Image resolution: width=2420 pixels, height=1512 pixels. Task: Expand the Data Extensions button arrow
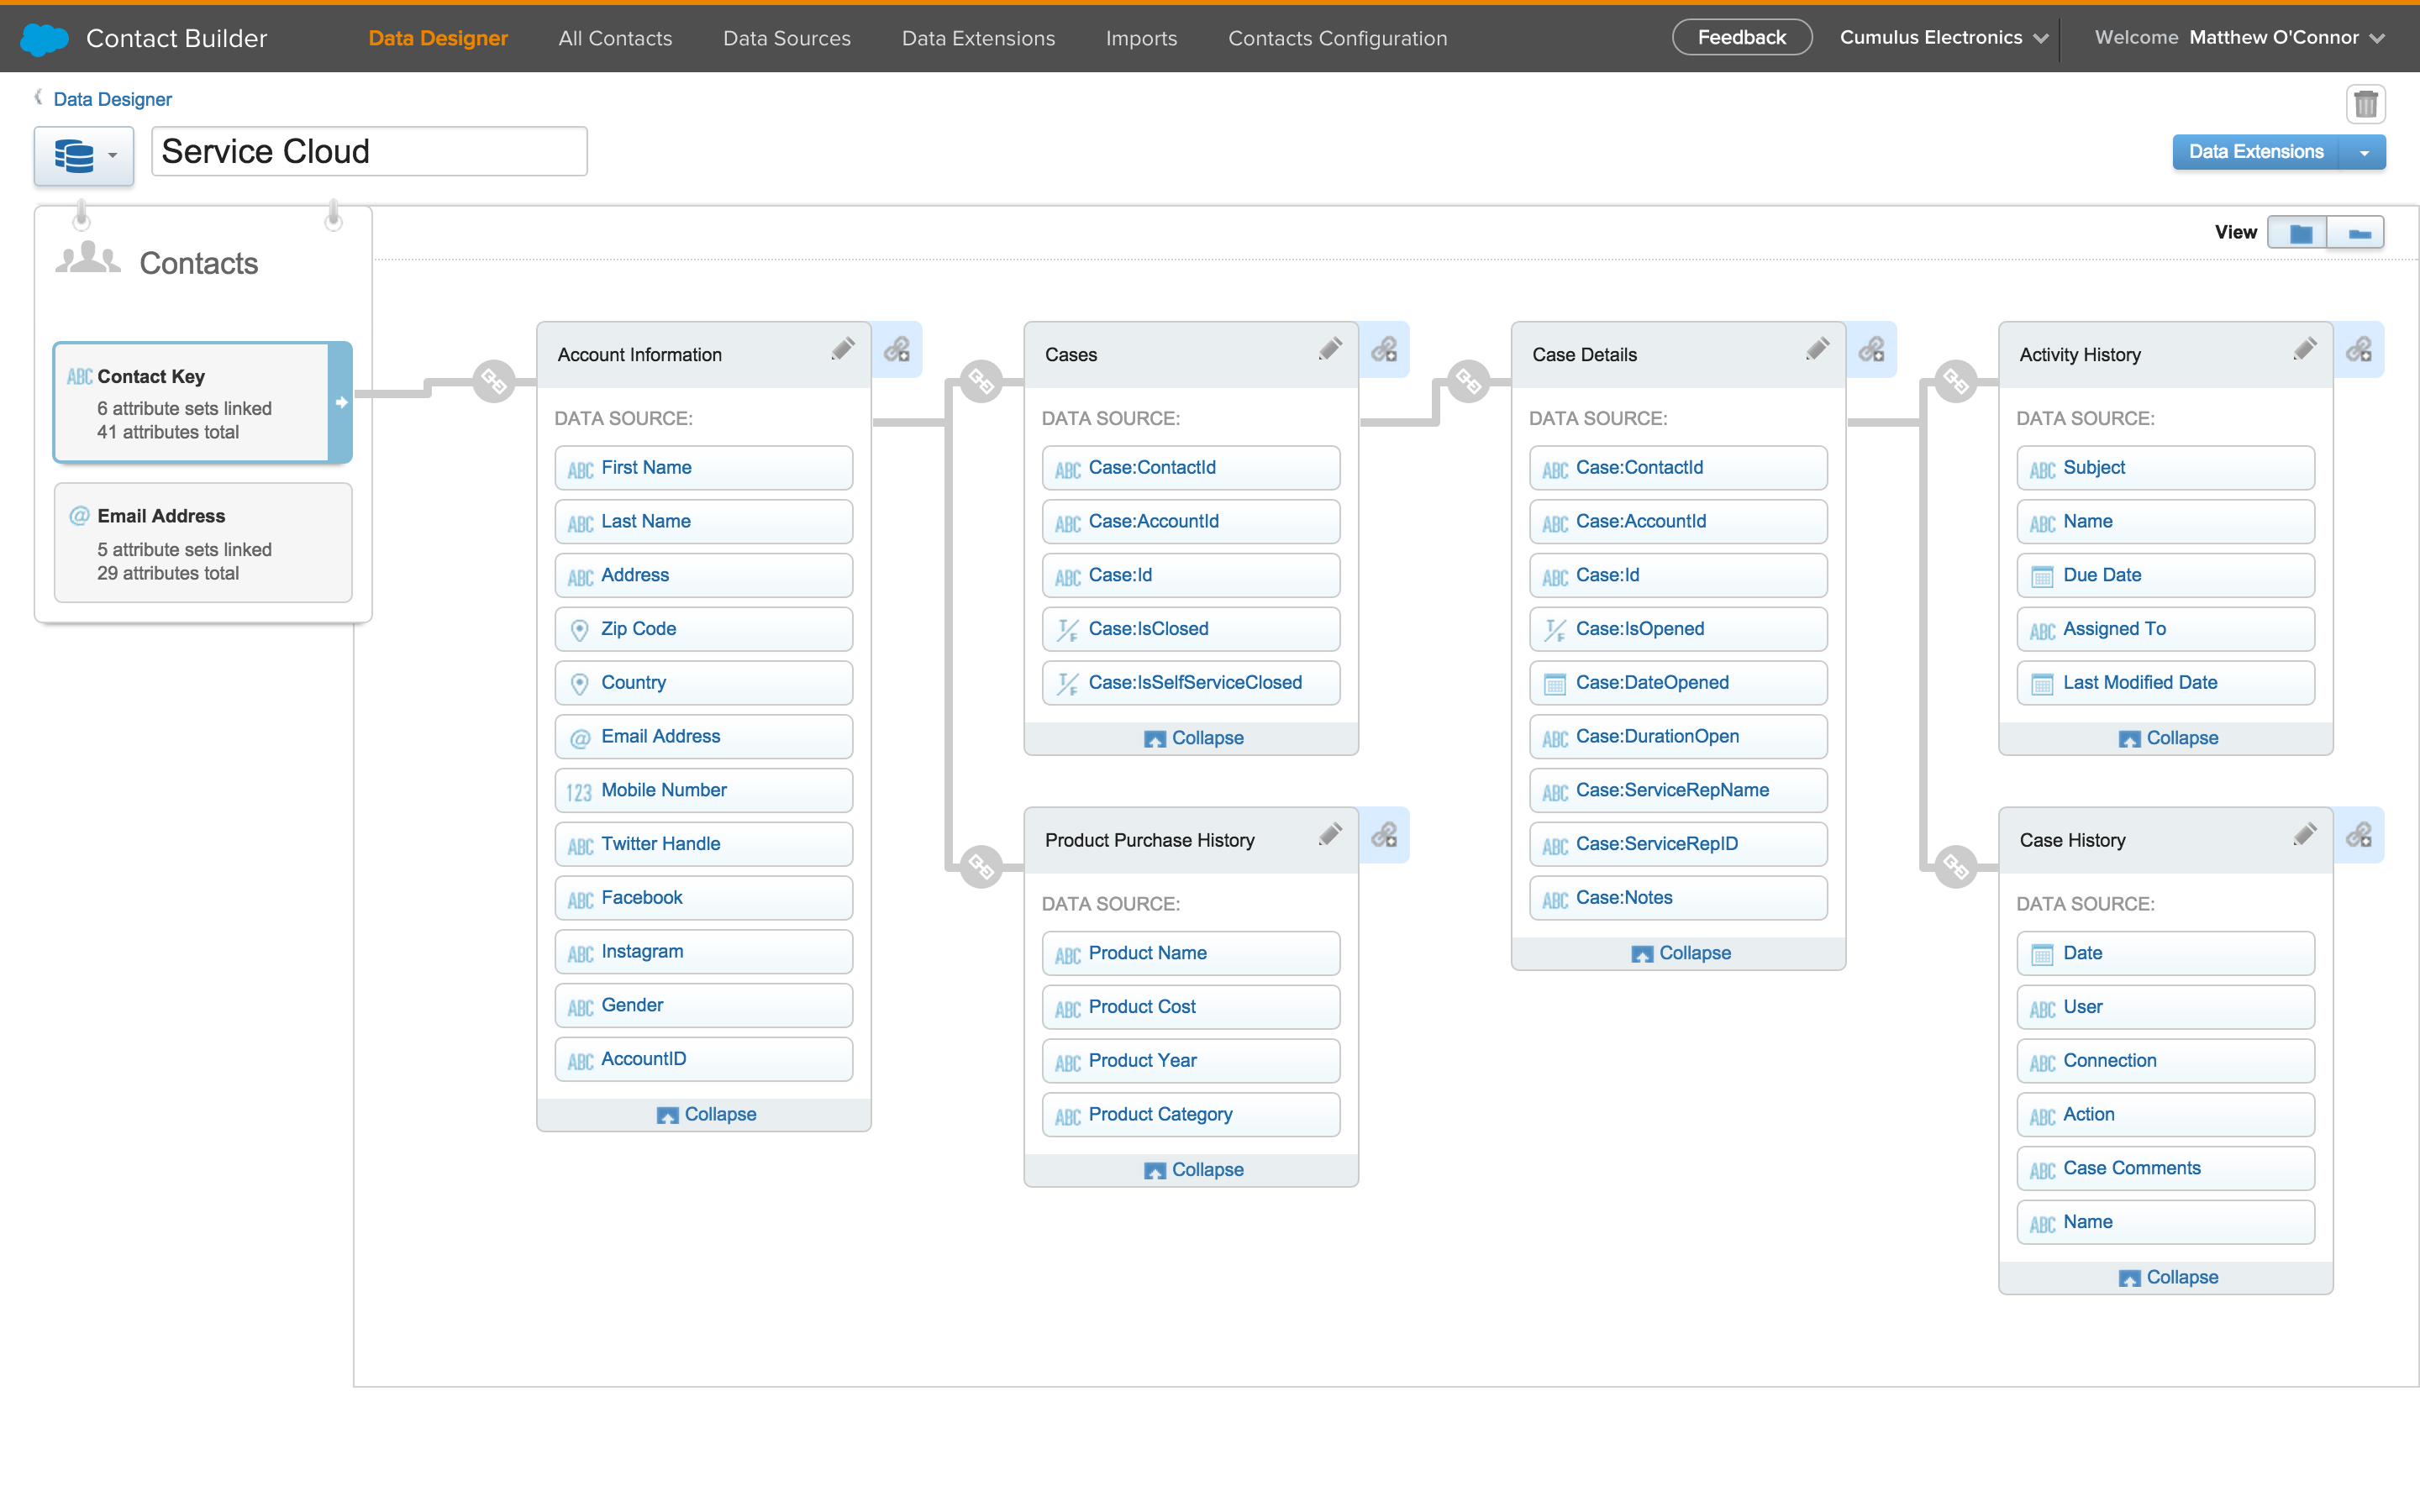pyautogui.click(x=2363, y=152)
